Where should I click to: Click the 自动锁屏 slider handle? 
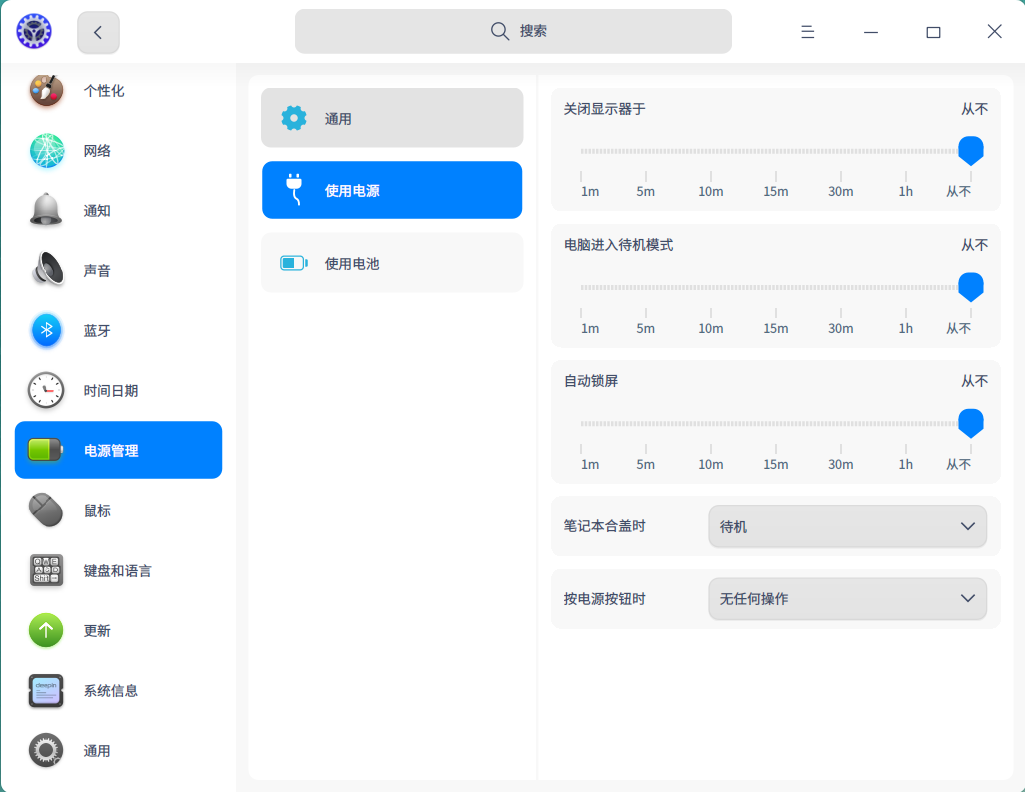[971, 423]
